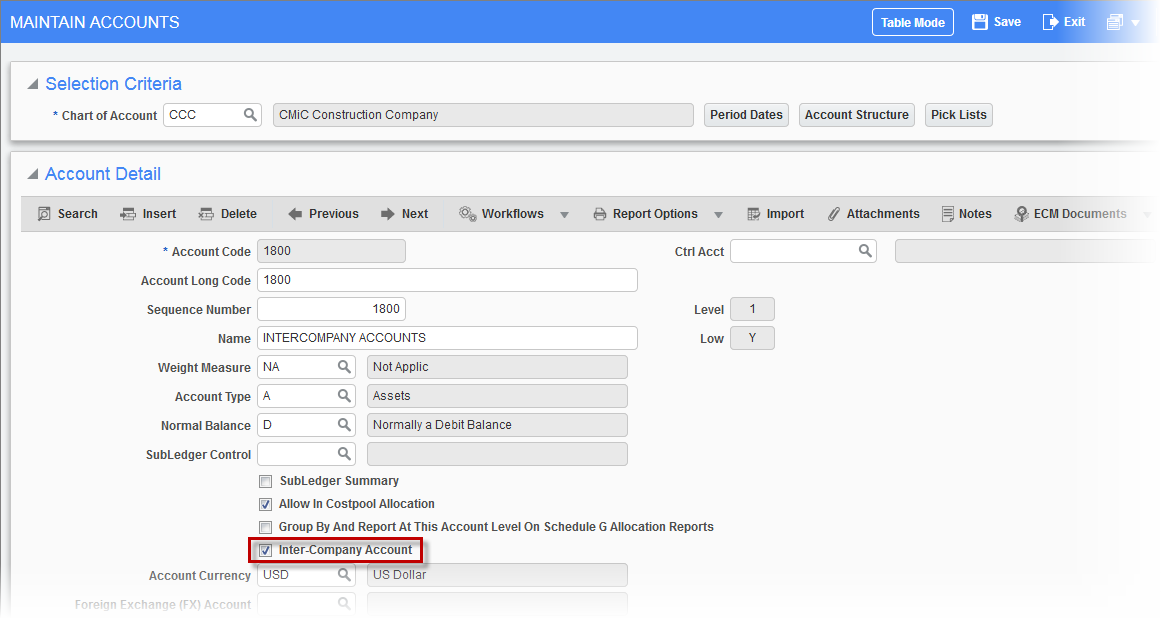Click the Exit door icon
This screenshot has height=619, width=1161.
click(x=1050, y=22)
